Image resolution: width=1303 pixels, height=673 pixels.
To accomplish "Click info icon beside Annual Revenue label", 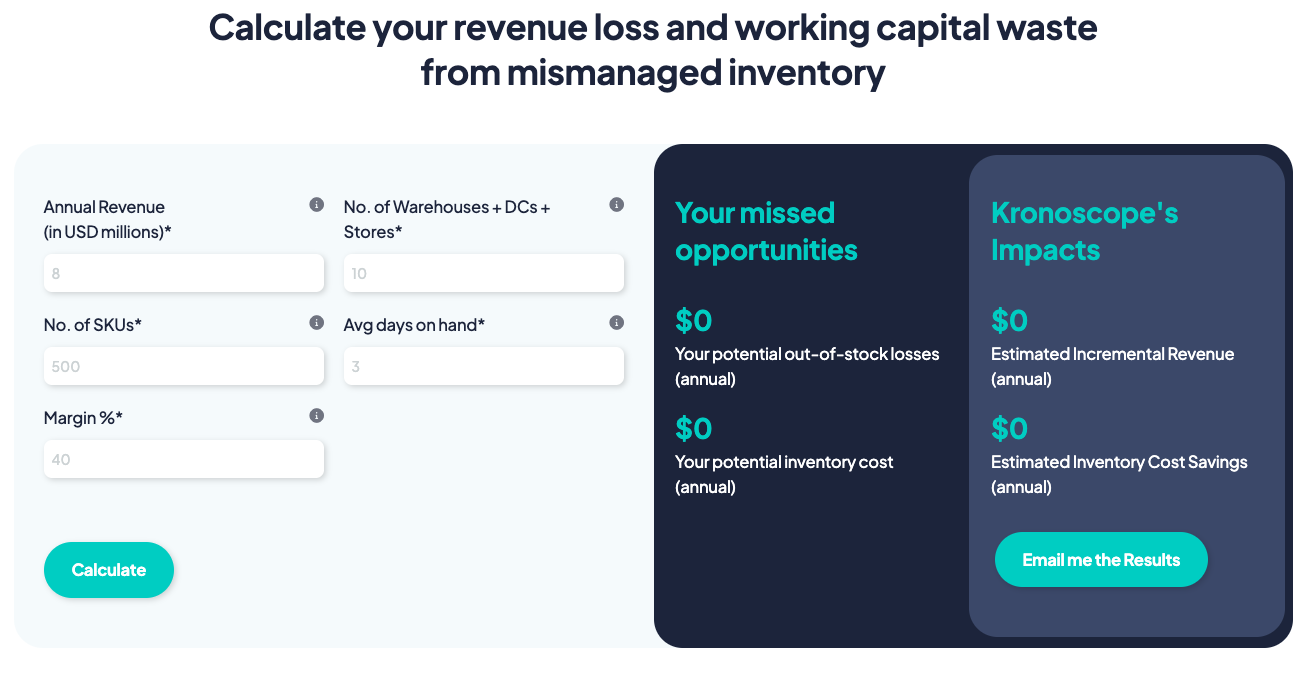I will 316,205.
